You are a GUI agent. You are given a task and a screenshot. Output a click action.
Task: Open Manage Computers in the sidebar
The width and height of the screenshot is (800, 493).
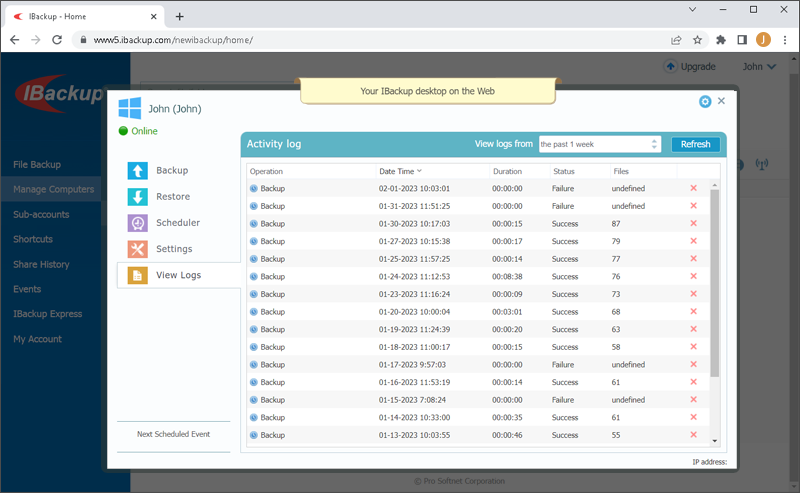pos(54,189)
